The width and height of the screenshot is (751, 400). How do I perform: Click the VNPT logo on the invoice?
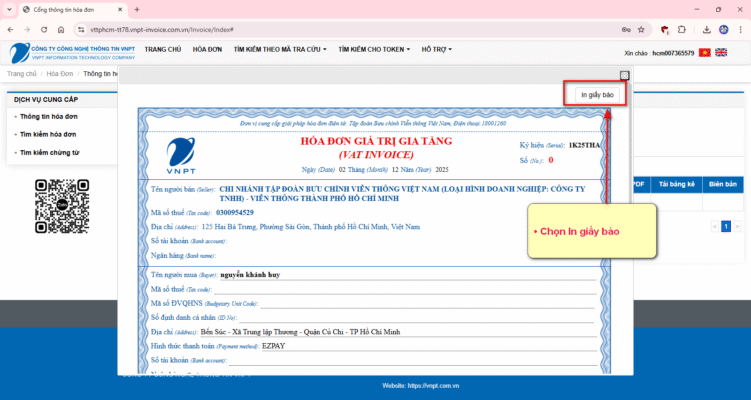coord(181,156)
